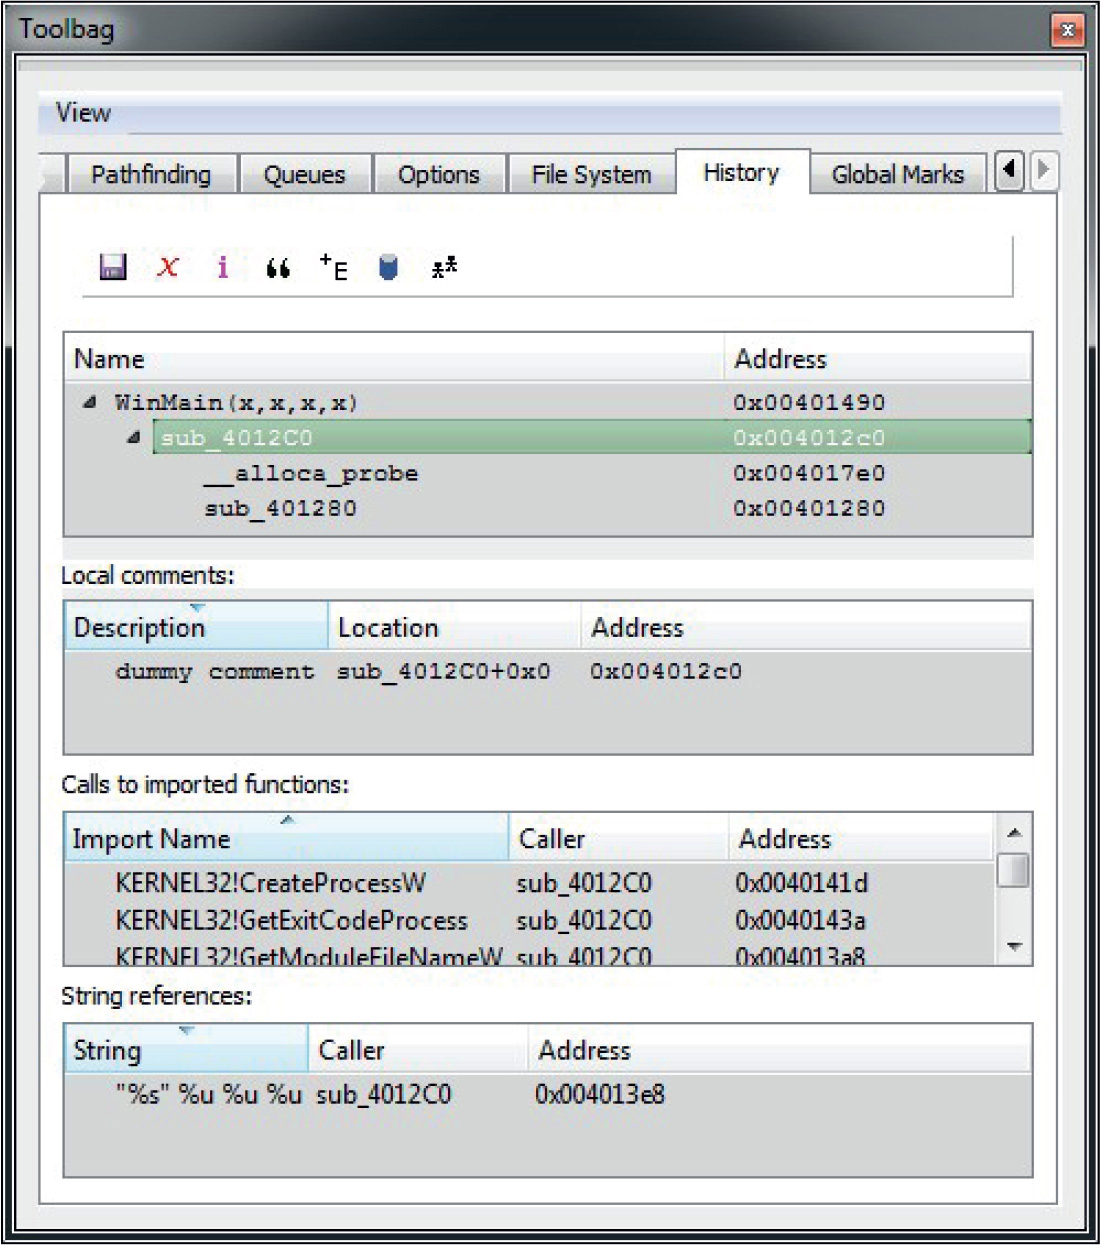
Task: Select the KERNEL32!GetModuleFileNameW import row
Action: click(x=530, y=955)
